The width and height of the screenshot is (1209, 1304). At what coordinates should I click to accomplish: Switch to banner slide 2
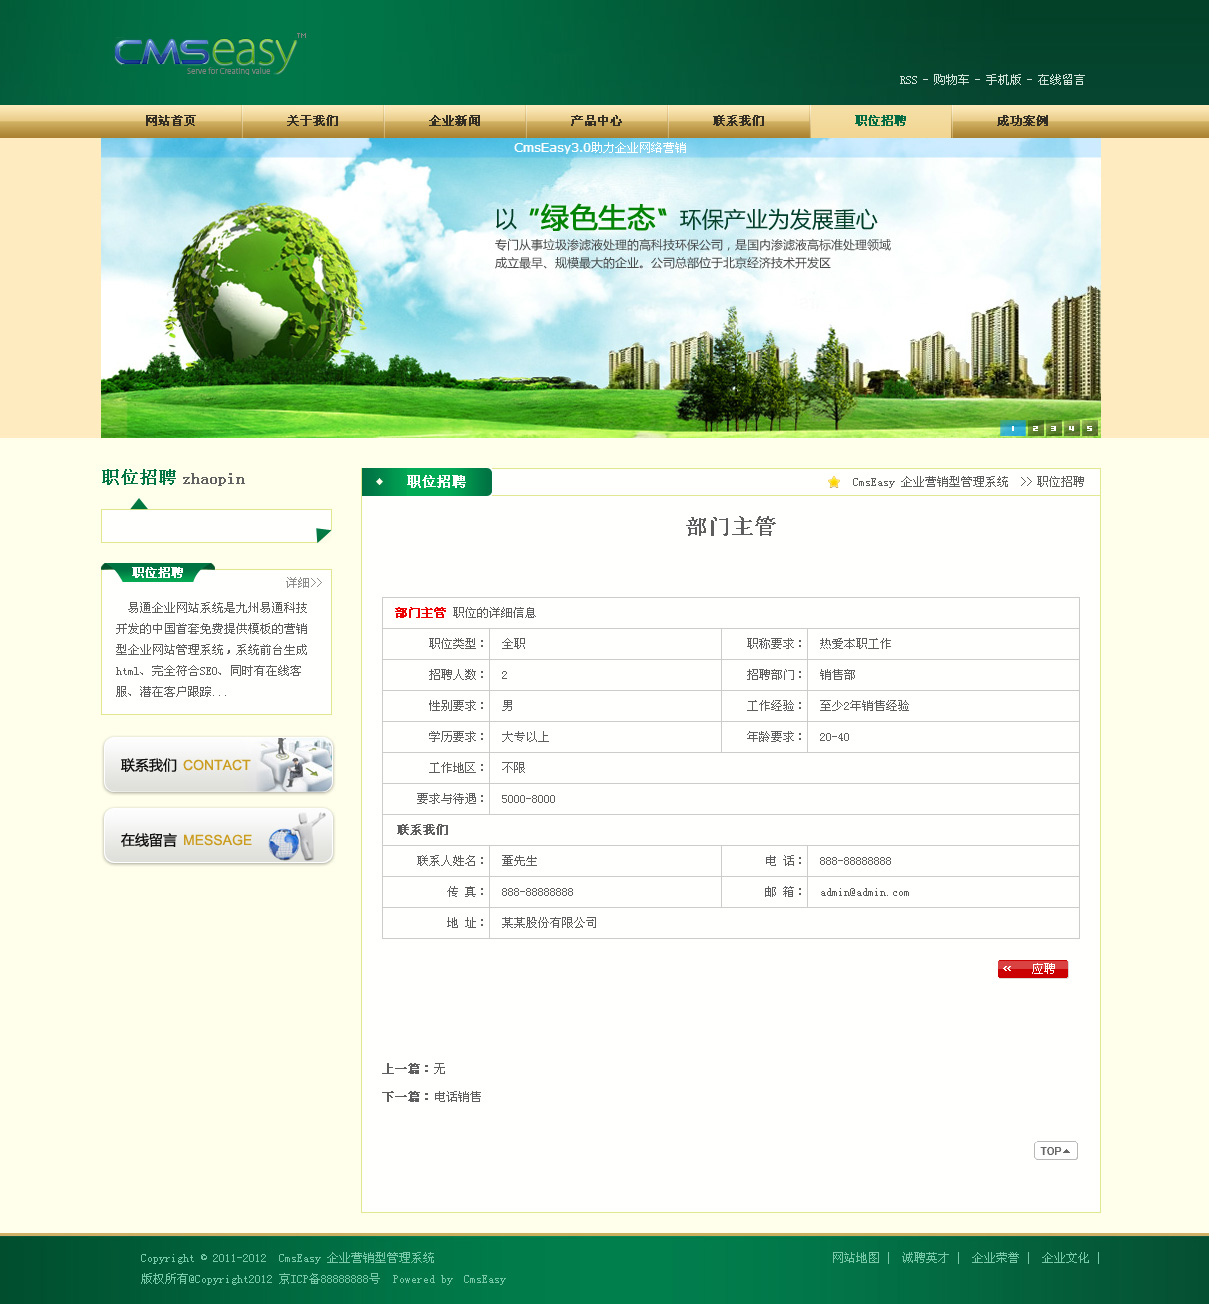[x=1035, y=429]
